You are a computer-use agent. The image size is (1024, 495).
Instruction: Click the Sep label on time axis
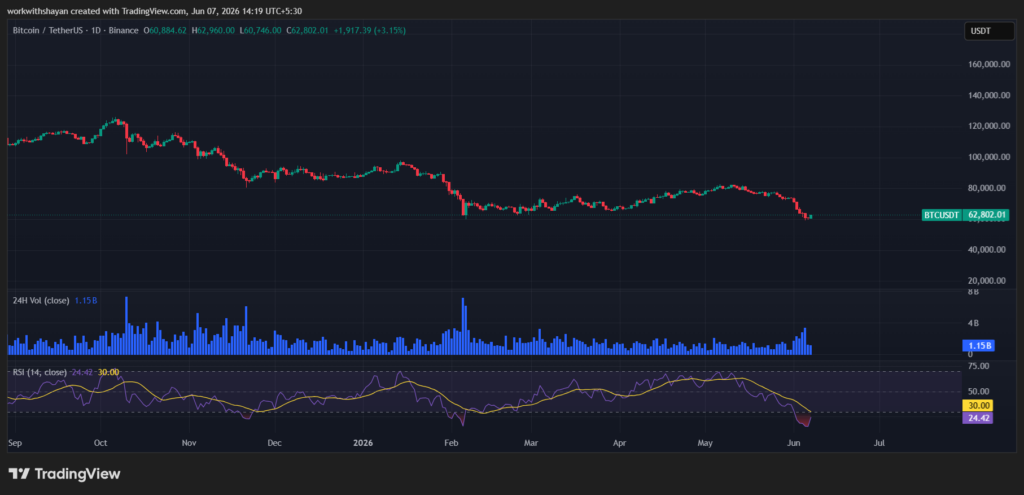tap(14, 443)
